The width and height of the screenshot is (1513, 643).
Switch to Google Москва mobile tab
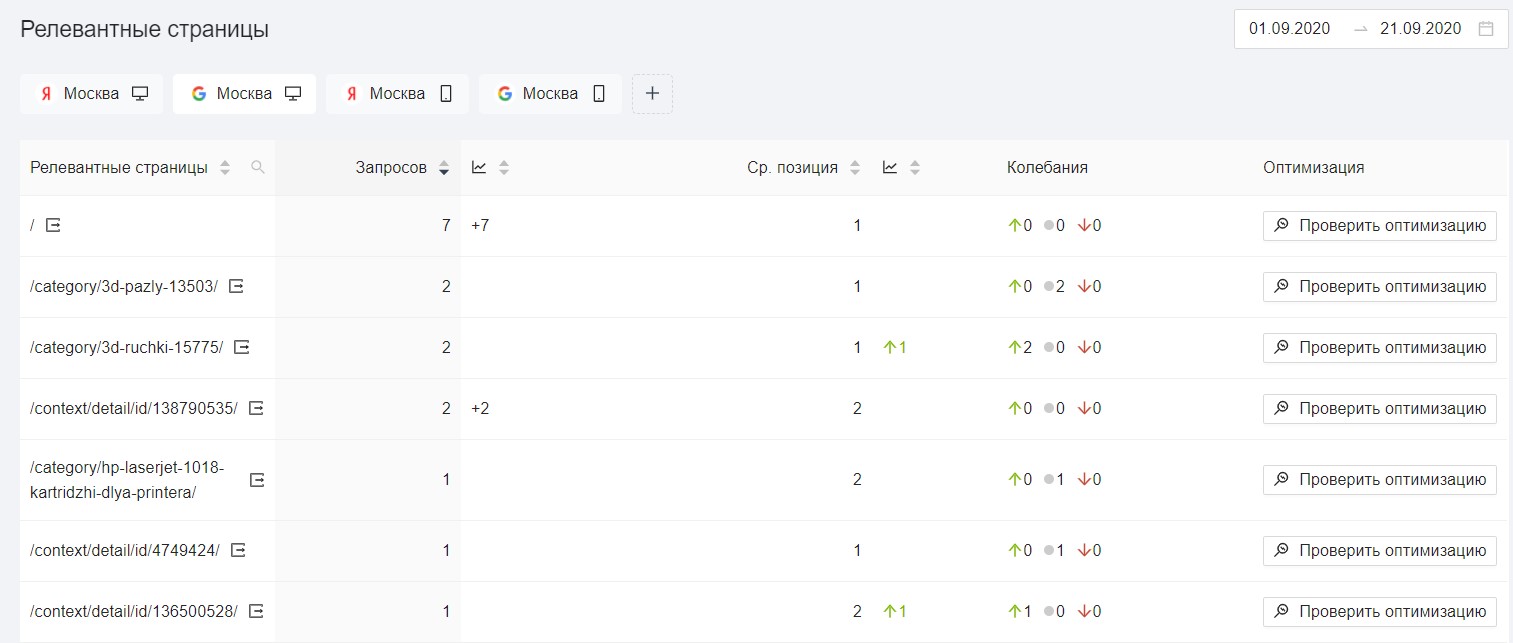click(550, 94)
